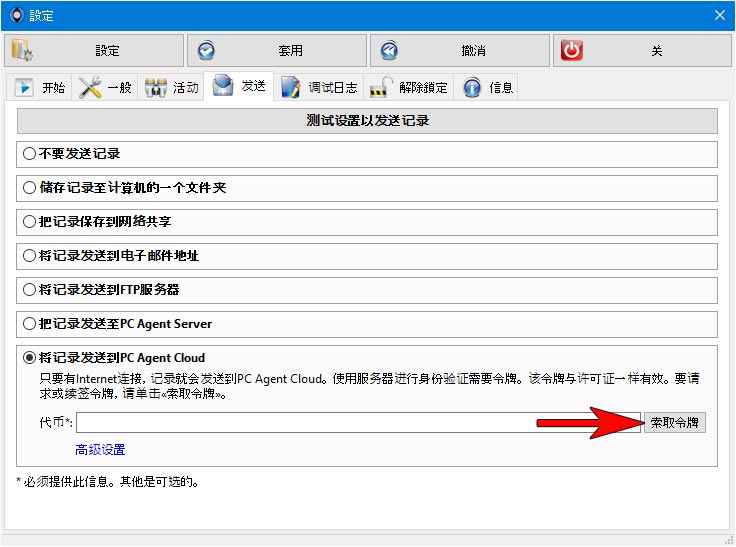Apply settings with the 套用 button
Screen dimensions: 736x547
[277, 51]
